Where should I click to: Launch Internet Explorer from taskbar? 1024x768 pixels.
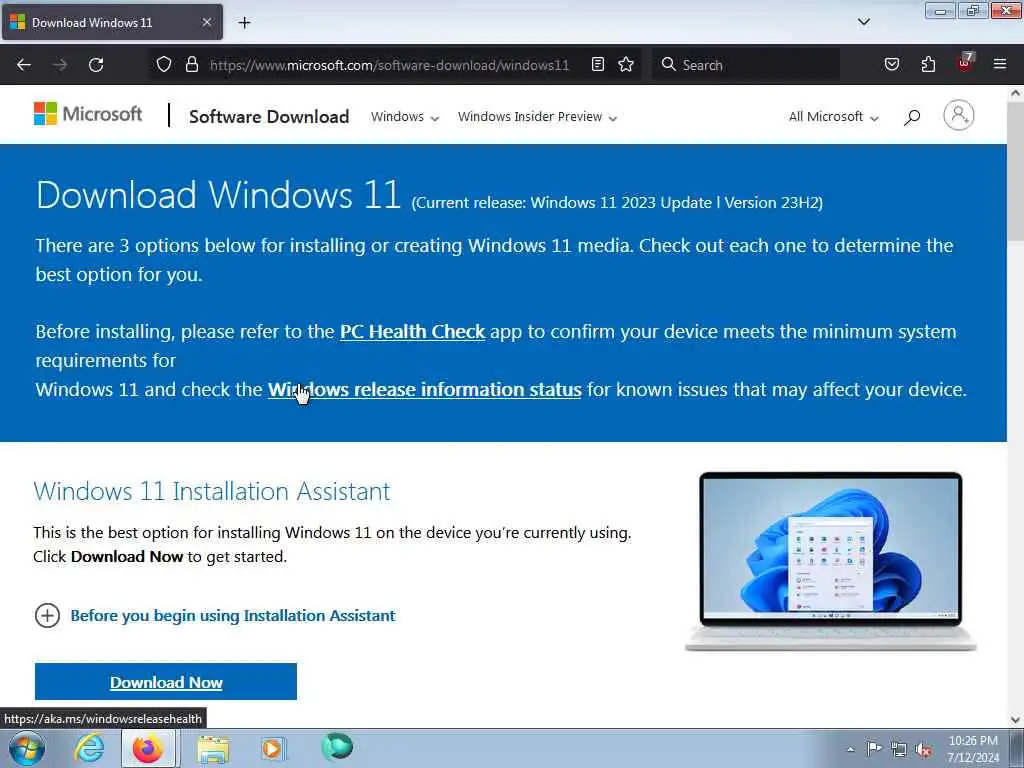click(89, 748)
